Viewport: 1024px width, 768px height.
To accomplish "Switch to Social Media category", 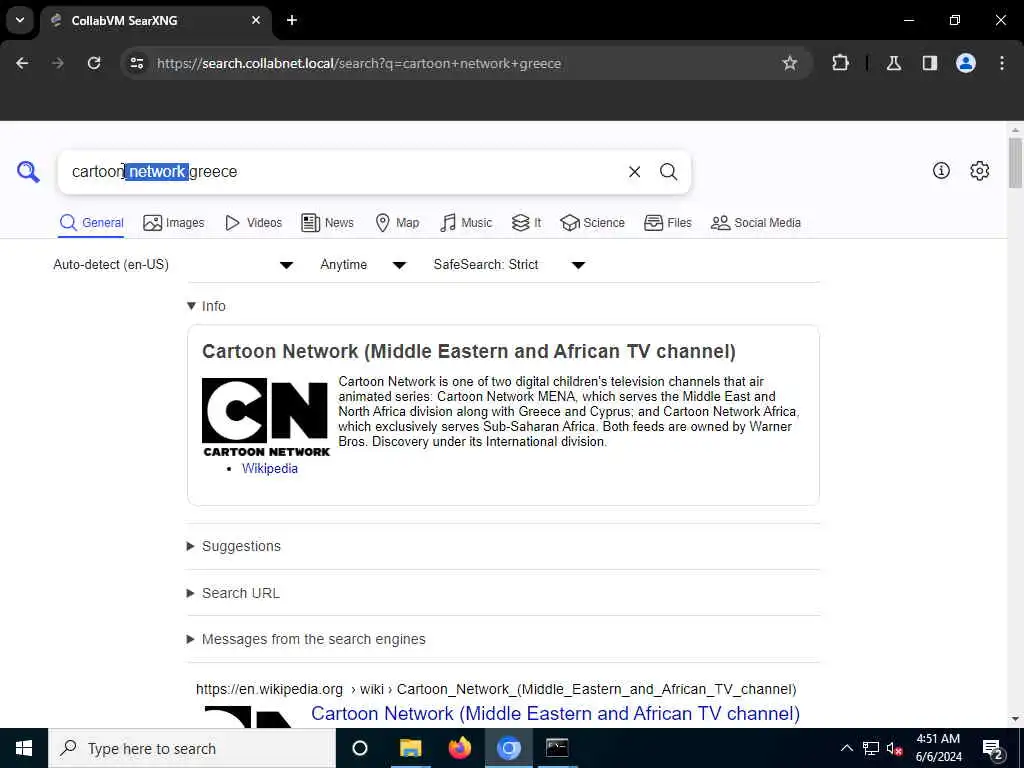I will coord(756,223).
